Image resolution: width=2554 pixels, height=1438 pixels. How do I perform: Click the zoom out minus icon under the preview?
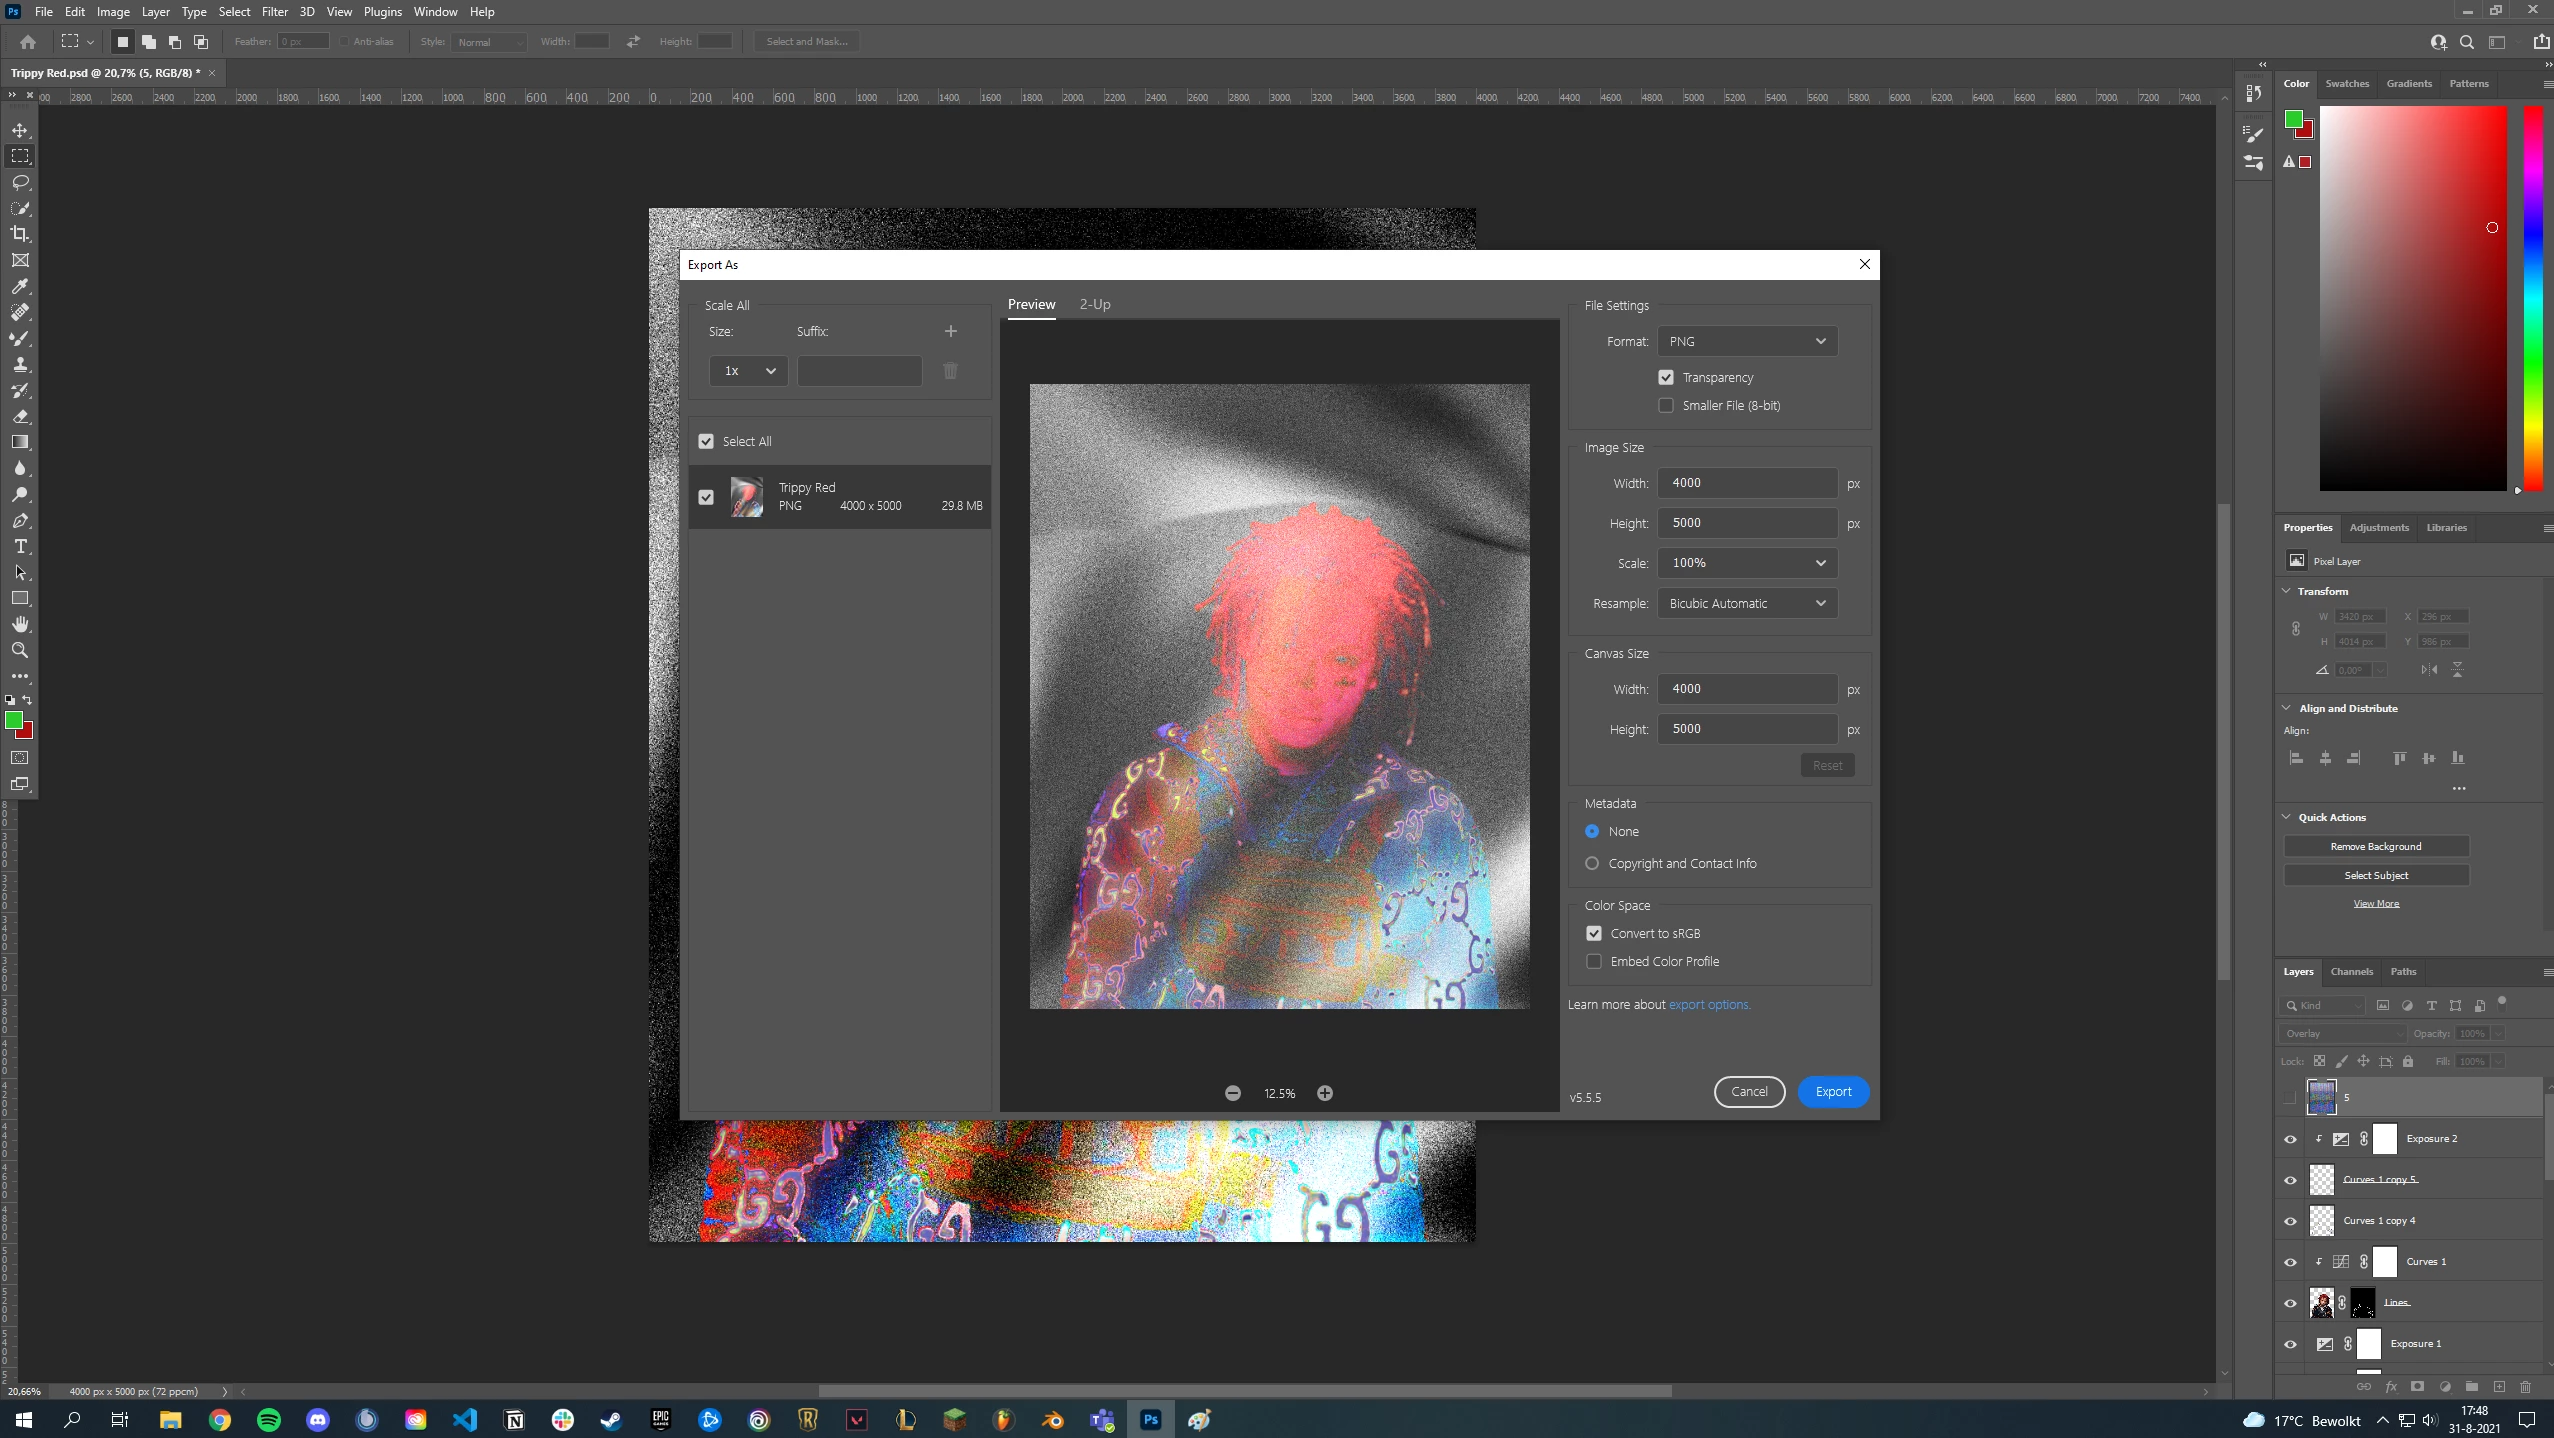point(1233,1093)
